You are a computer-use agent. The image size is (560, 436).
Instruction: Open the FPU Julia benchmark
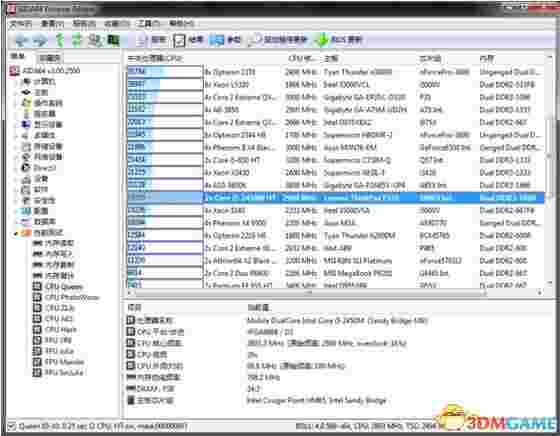pyautogui.click(x=53, y=351)
